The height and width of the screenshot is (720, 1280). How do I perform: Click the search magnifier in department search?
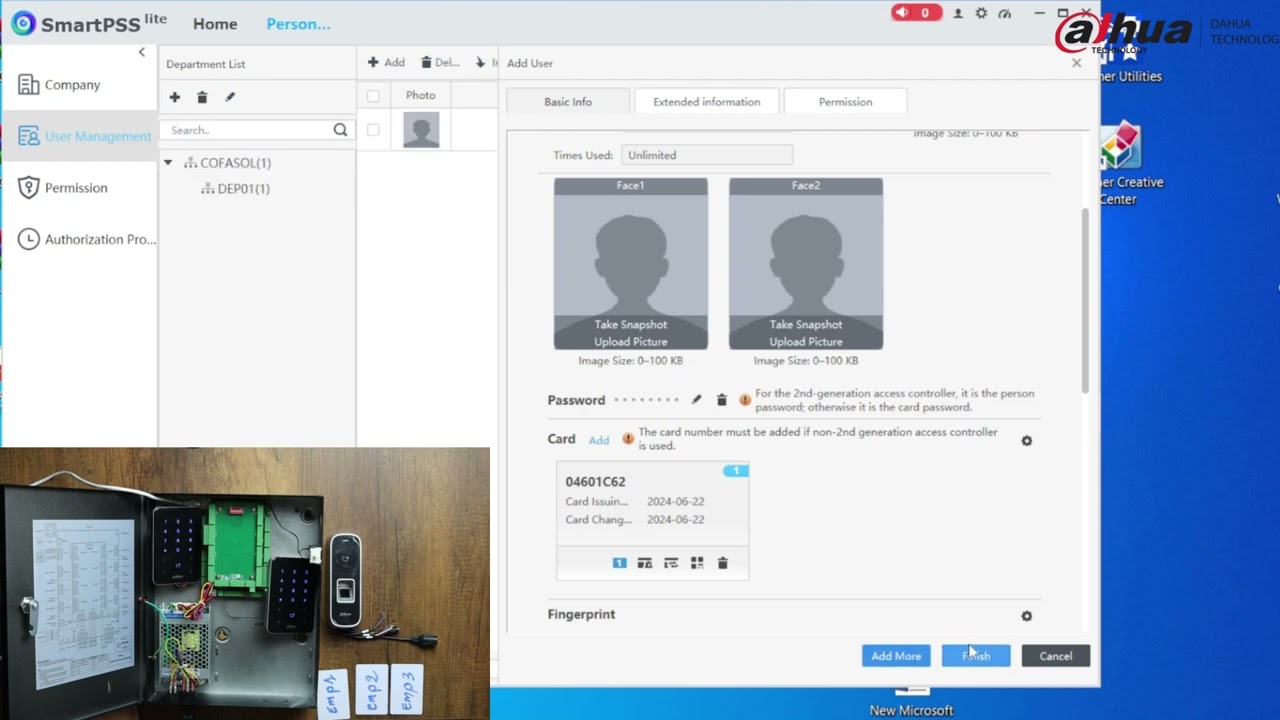pos(340,130)
